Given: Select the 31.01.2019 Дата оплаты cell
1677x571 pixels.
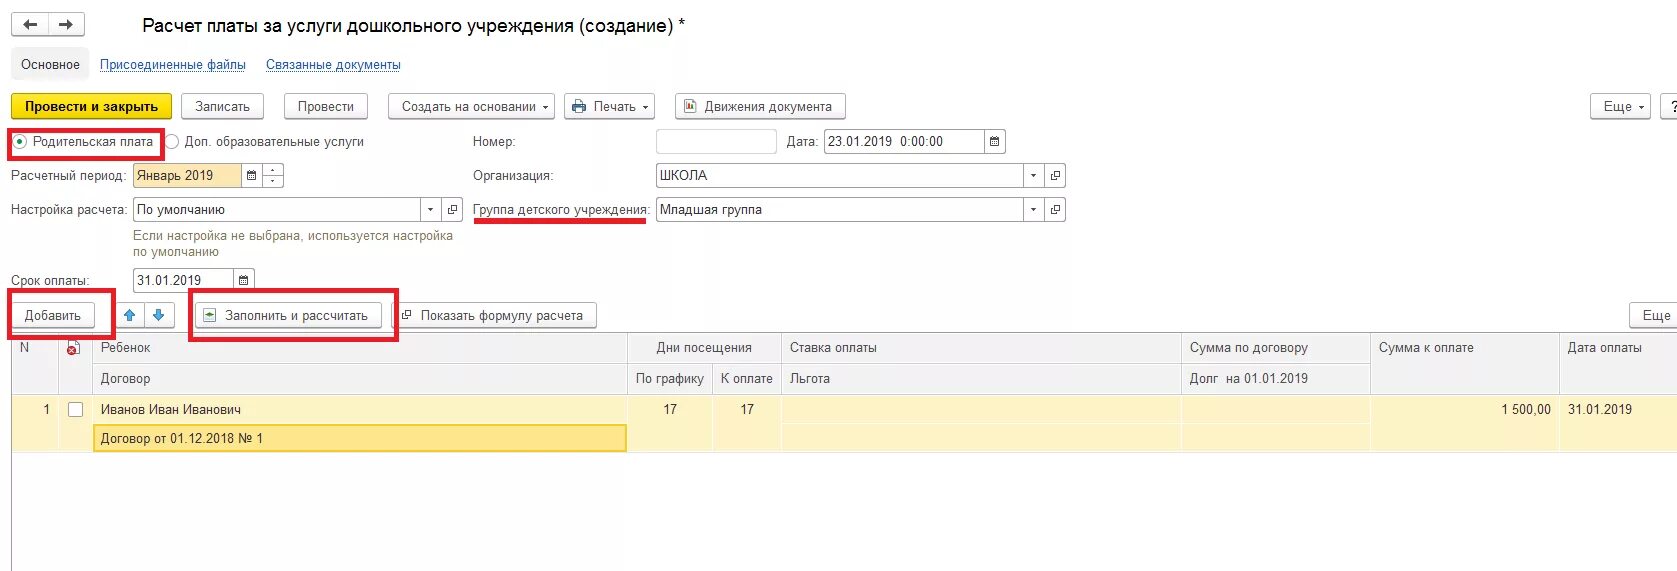Looking at the screenshot, I should point(1618,410).
